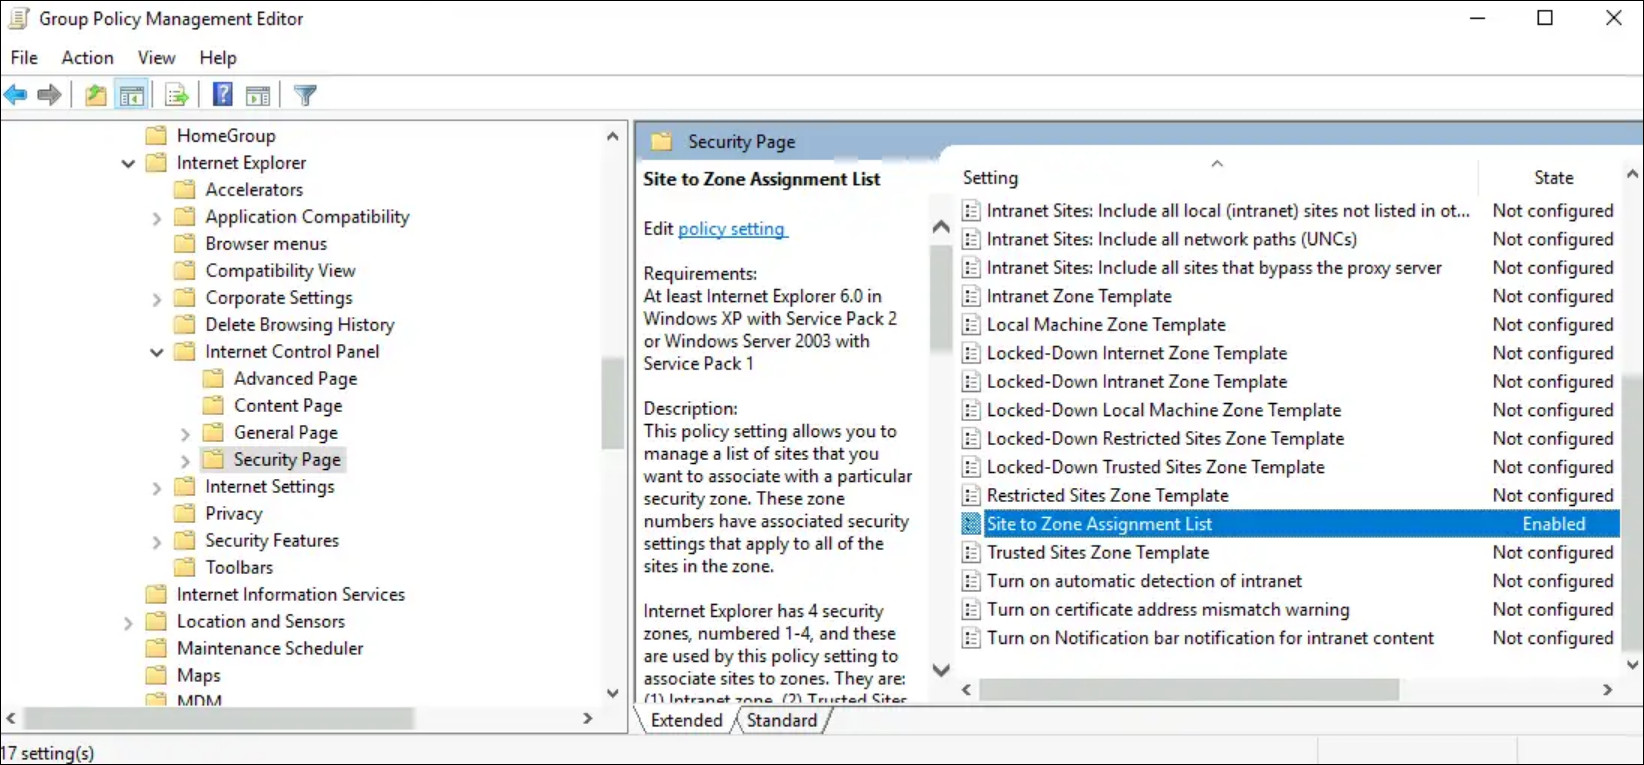Screen dimensions: 1644x765
Task: Open the 'policy setting' edit link
Action: [732, 229]
